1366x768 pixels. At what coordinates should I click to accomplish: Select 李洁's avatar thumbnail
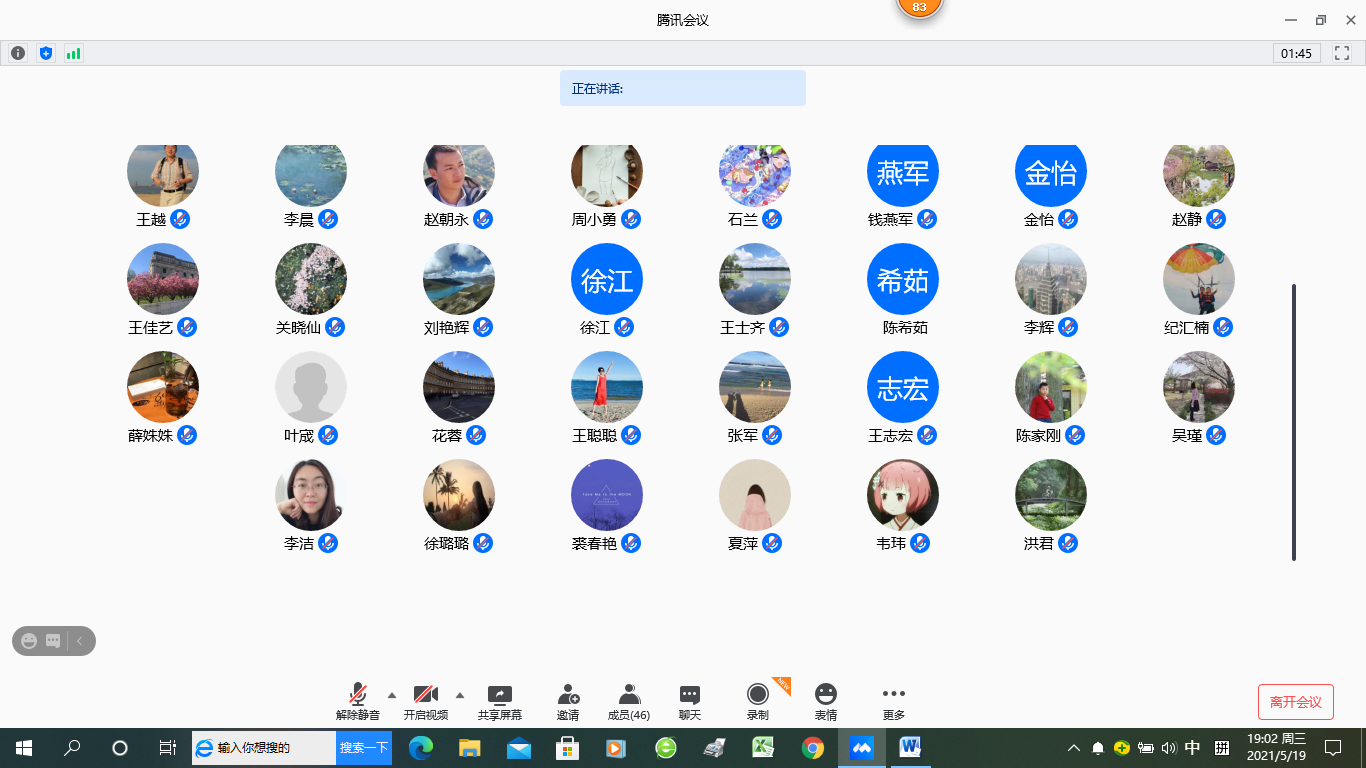click(311, 495)
